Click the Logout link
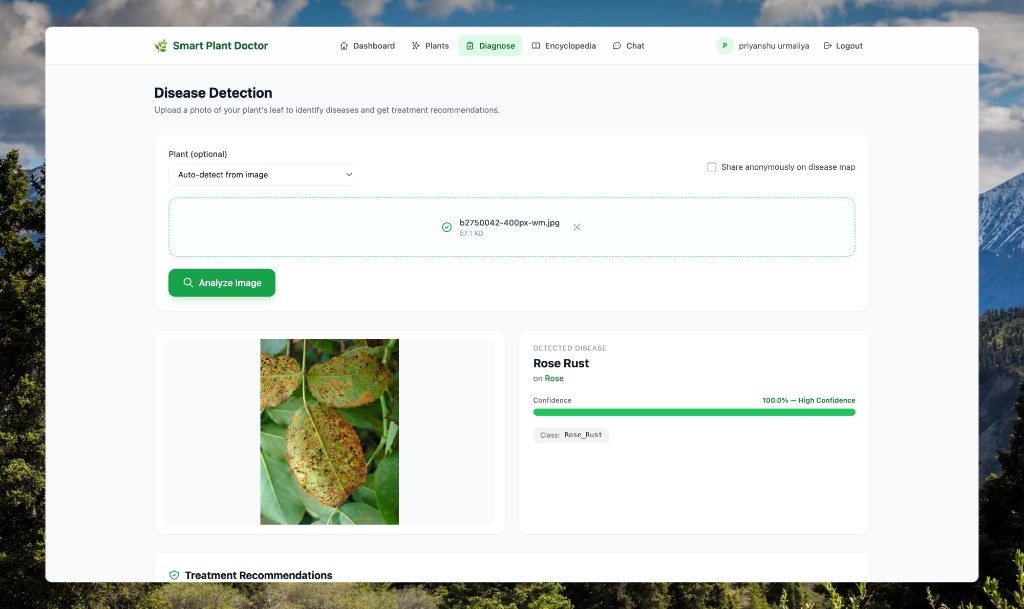This screenshot has width=1024, height=609. (843, 46)
